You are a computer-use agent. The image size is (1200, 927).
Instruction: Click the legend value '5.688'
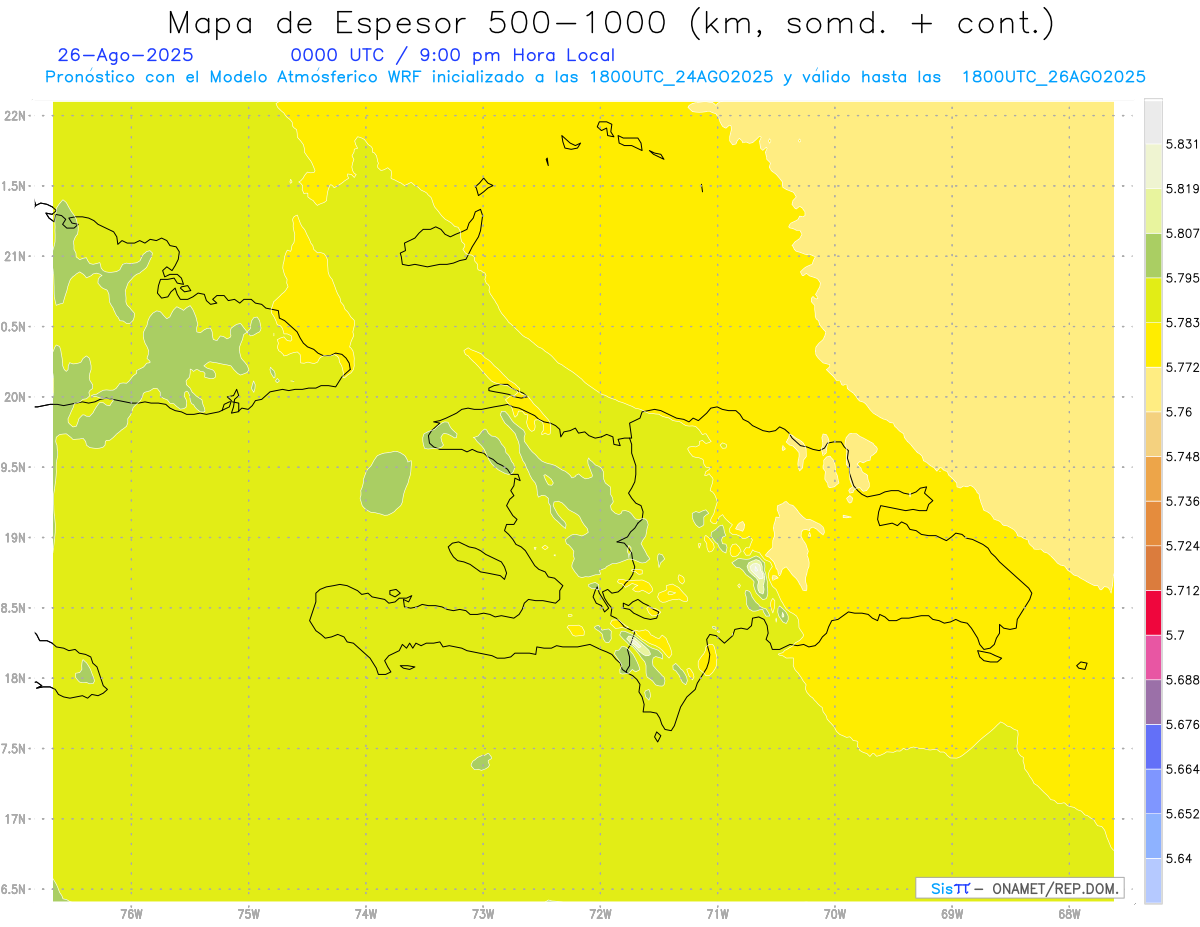point(1182,680)
